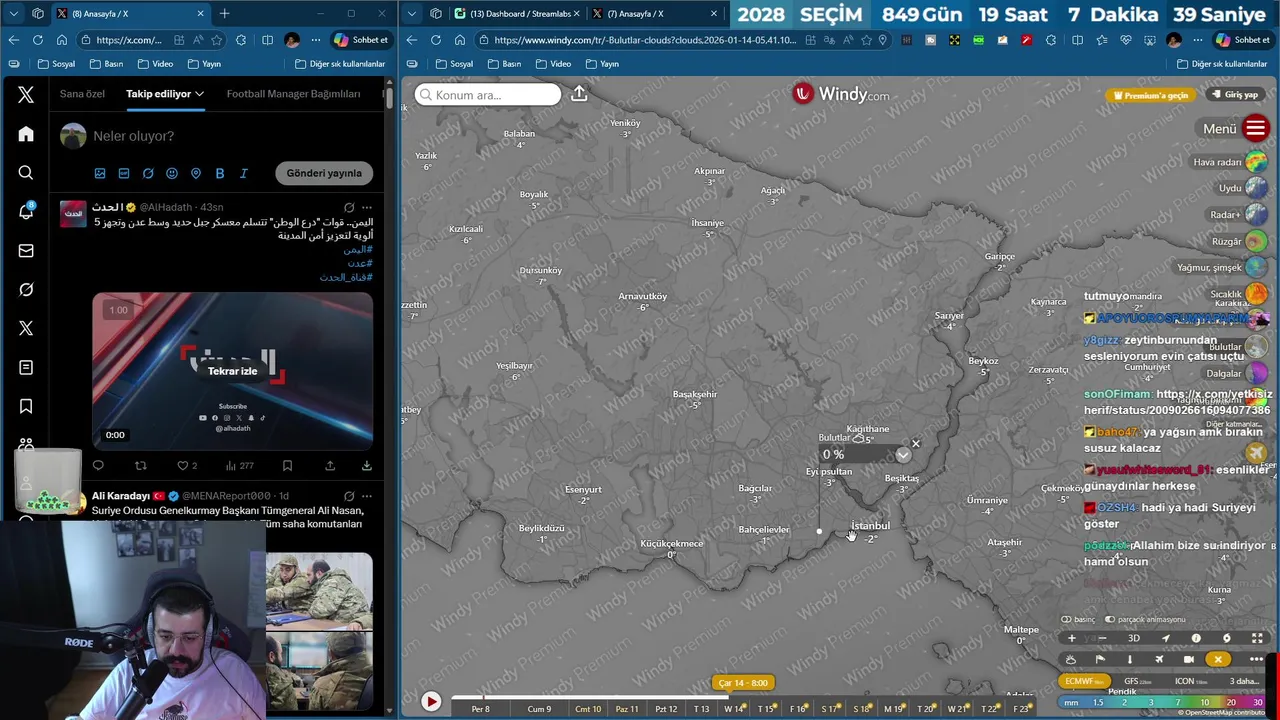Center map on my location arrow
This screenshot has width=1280, height=720.
tap(1165, 638)
